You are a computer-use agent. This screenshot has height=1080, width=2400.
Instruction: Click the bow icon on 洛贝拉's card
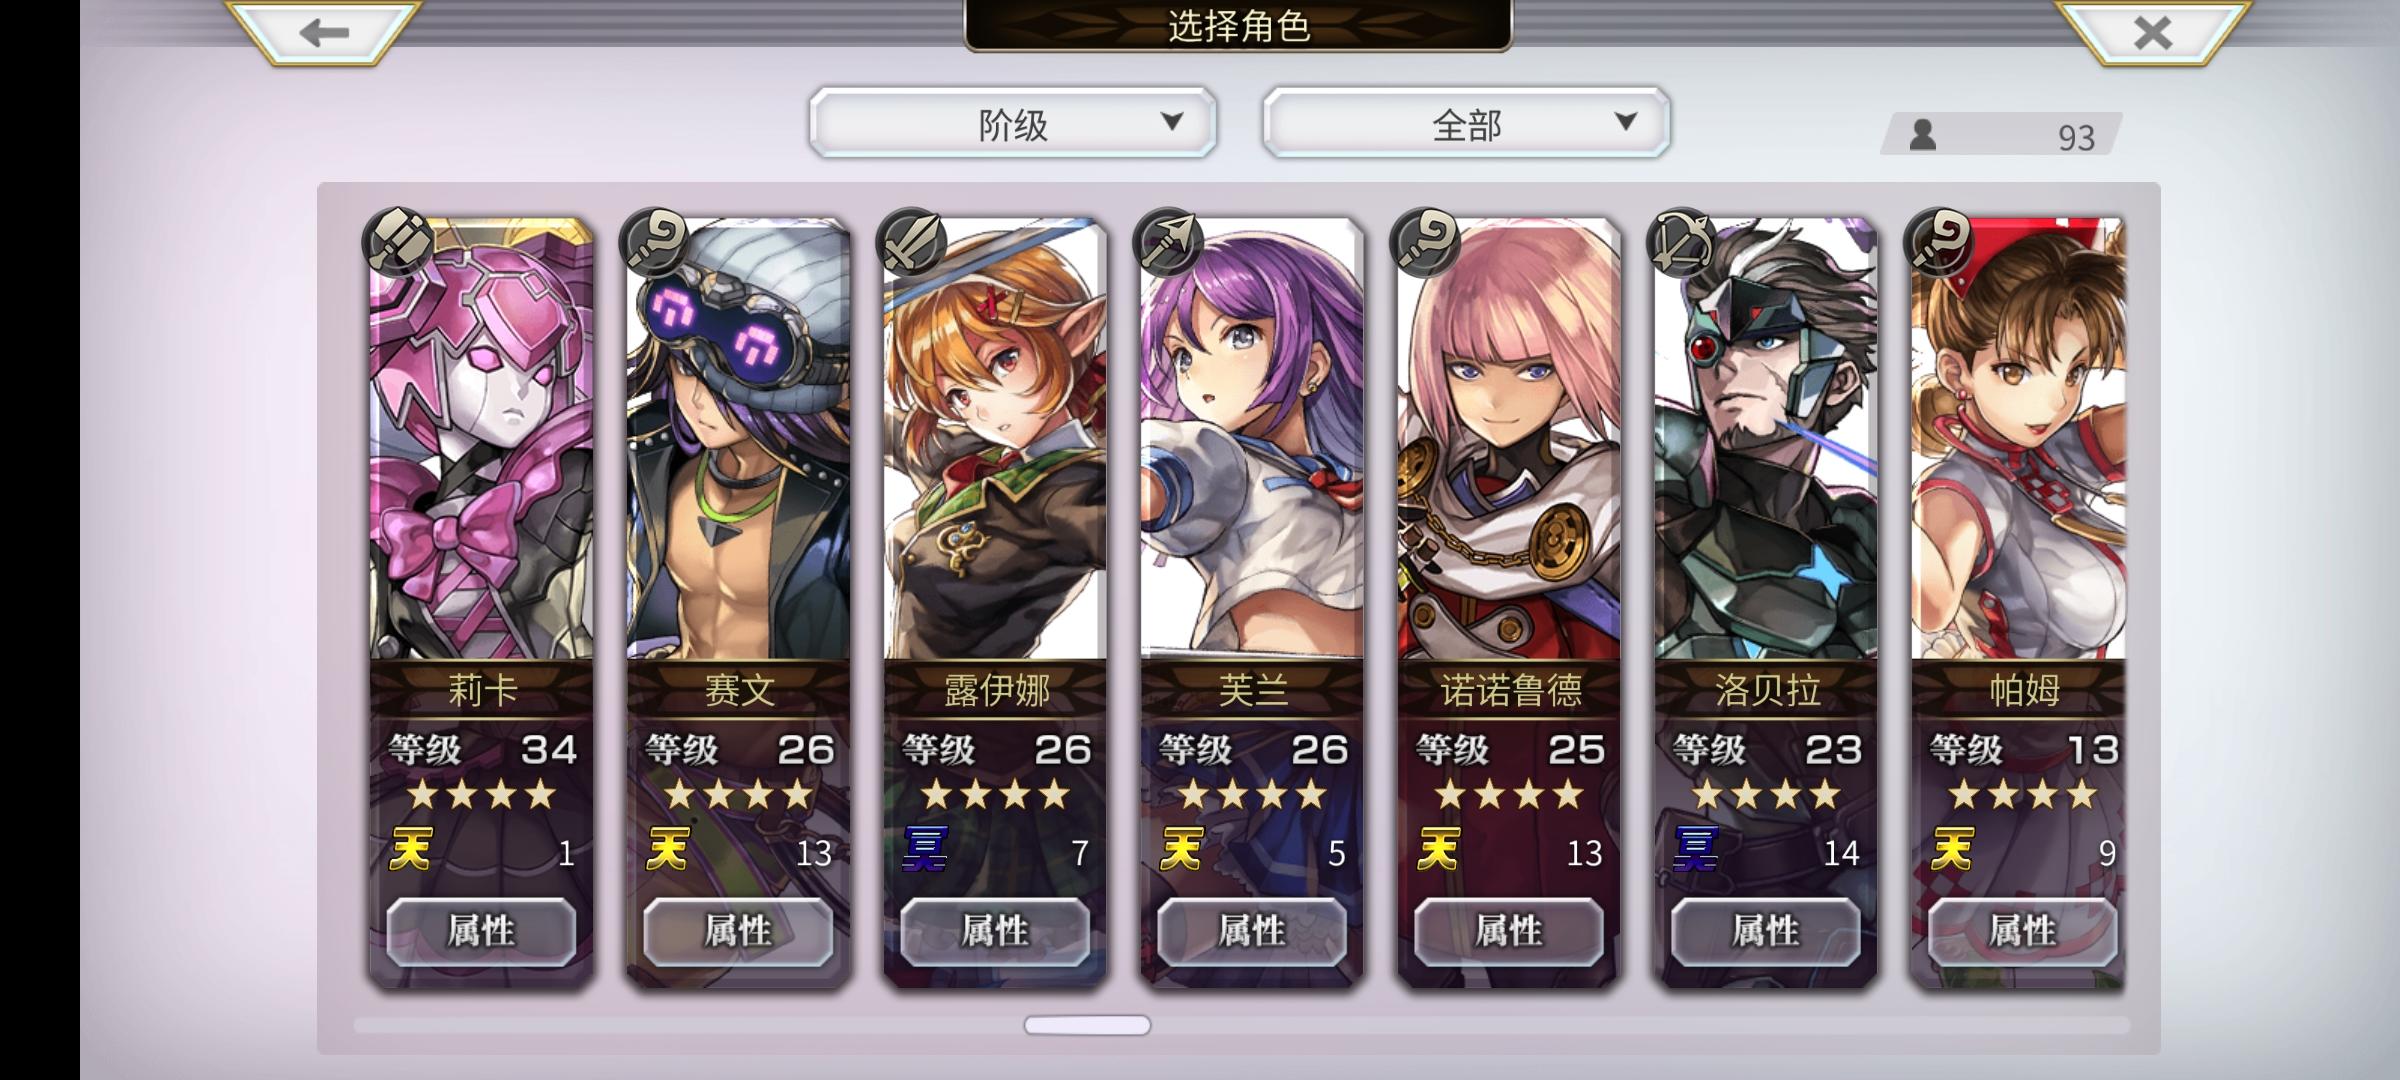click(x=1682, y=242)
